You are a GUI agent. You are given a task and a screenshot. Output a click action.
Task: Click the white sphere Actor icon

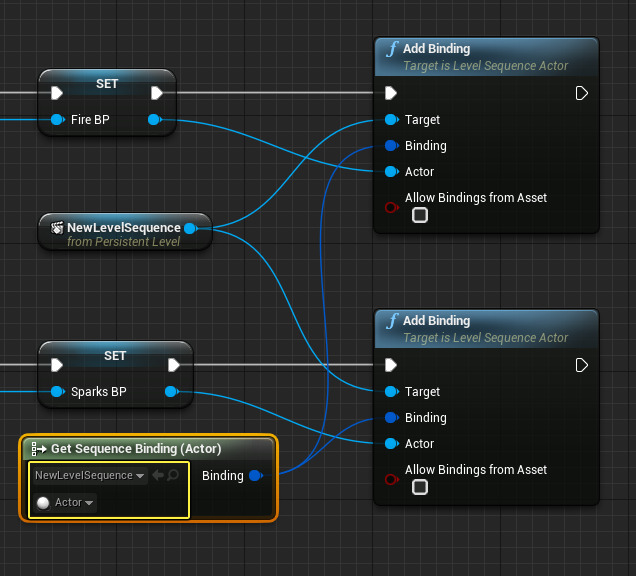(x=43, y=503)
